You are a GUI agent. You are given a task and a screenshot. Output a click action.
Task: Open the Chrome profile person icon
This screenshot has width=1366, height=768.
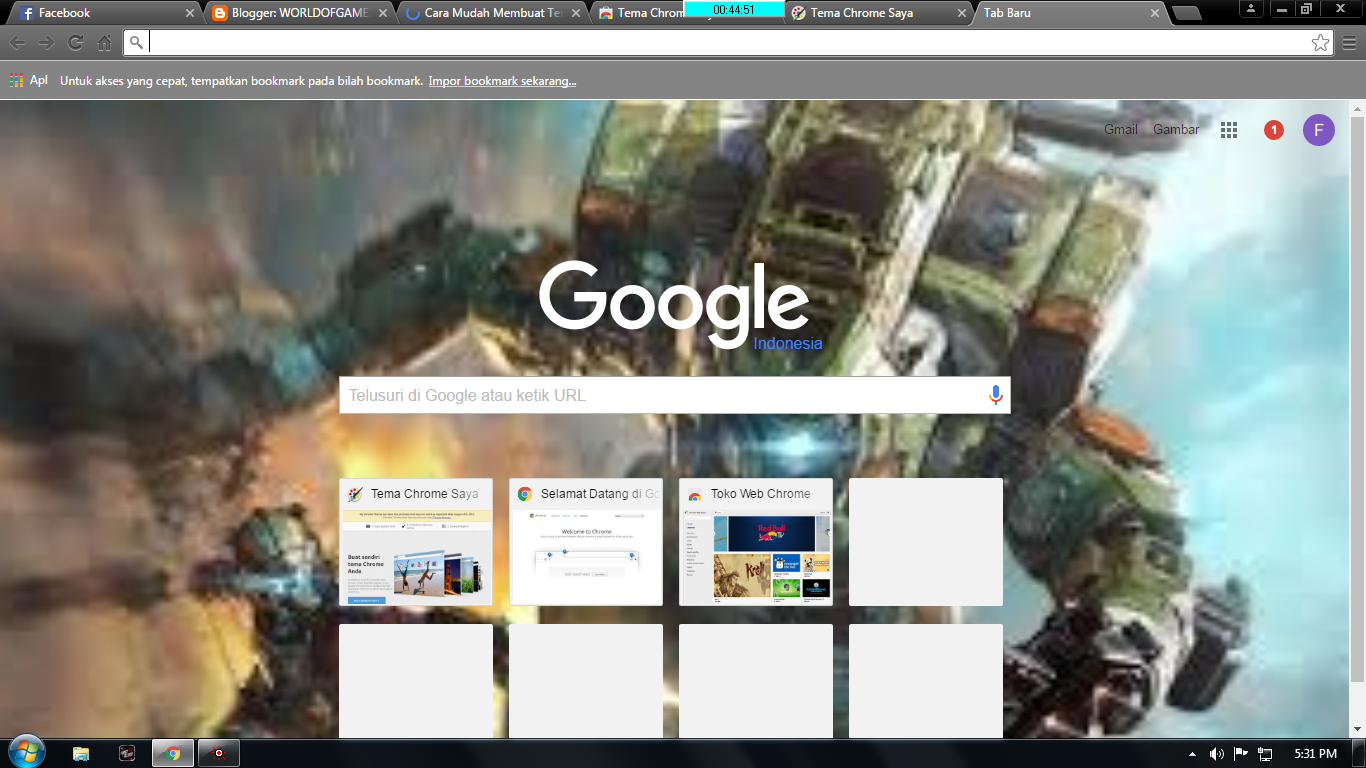pyautogui.click(x=1252, y=8)
